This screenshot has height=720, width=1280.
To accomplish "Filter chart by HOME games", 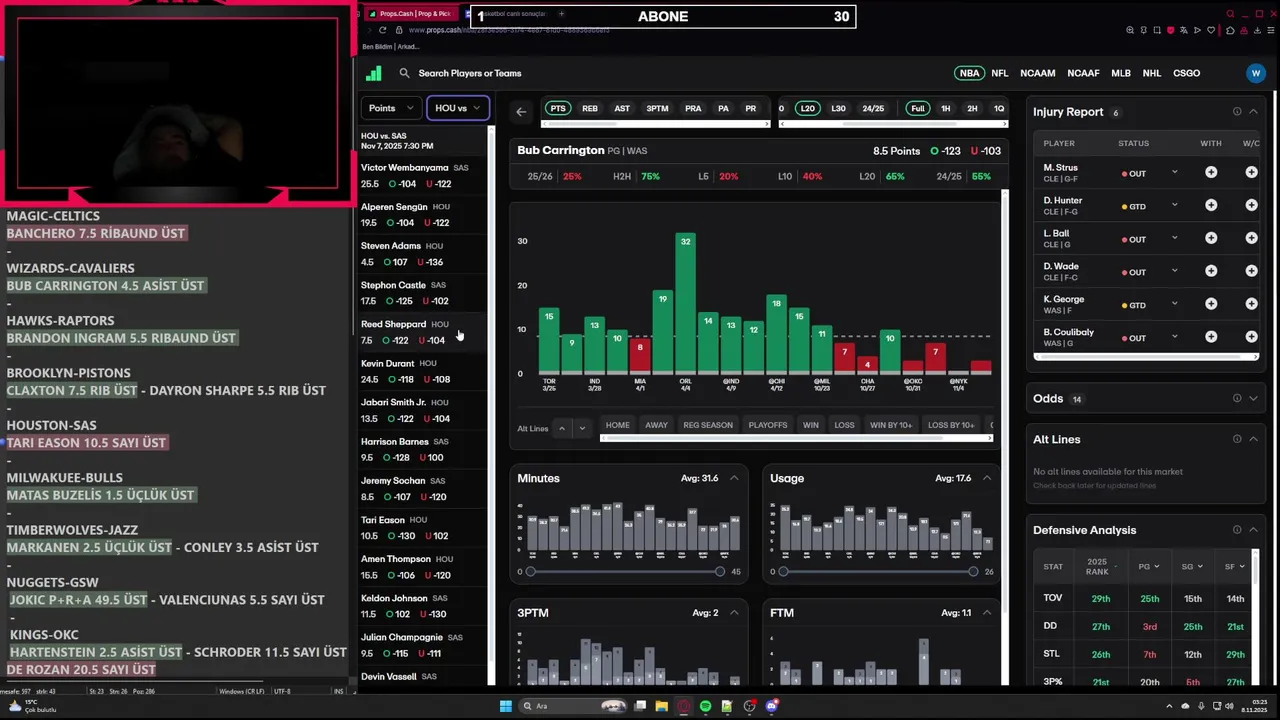I will point(618,425).
